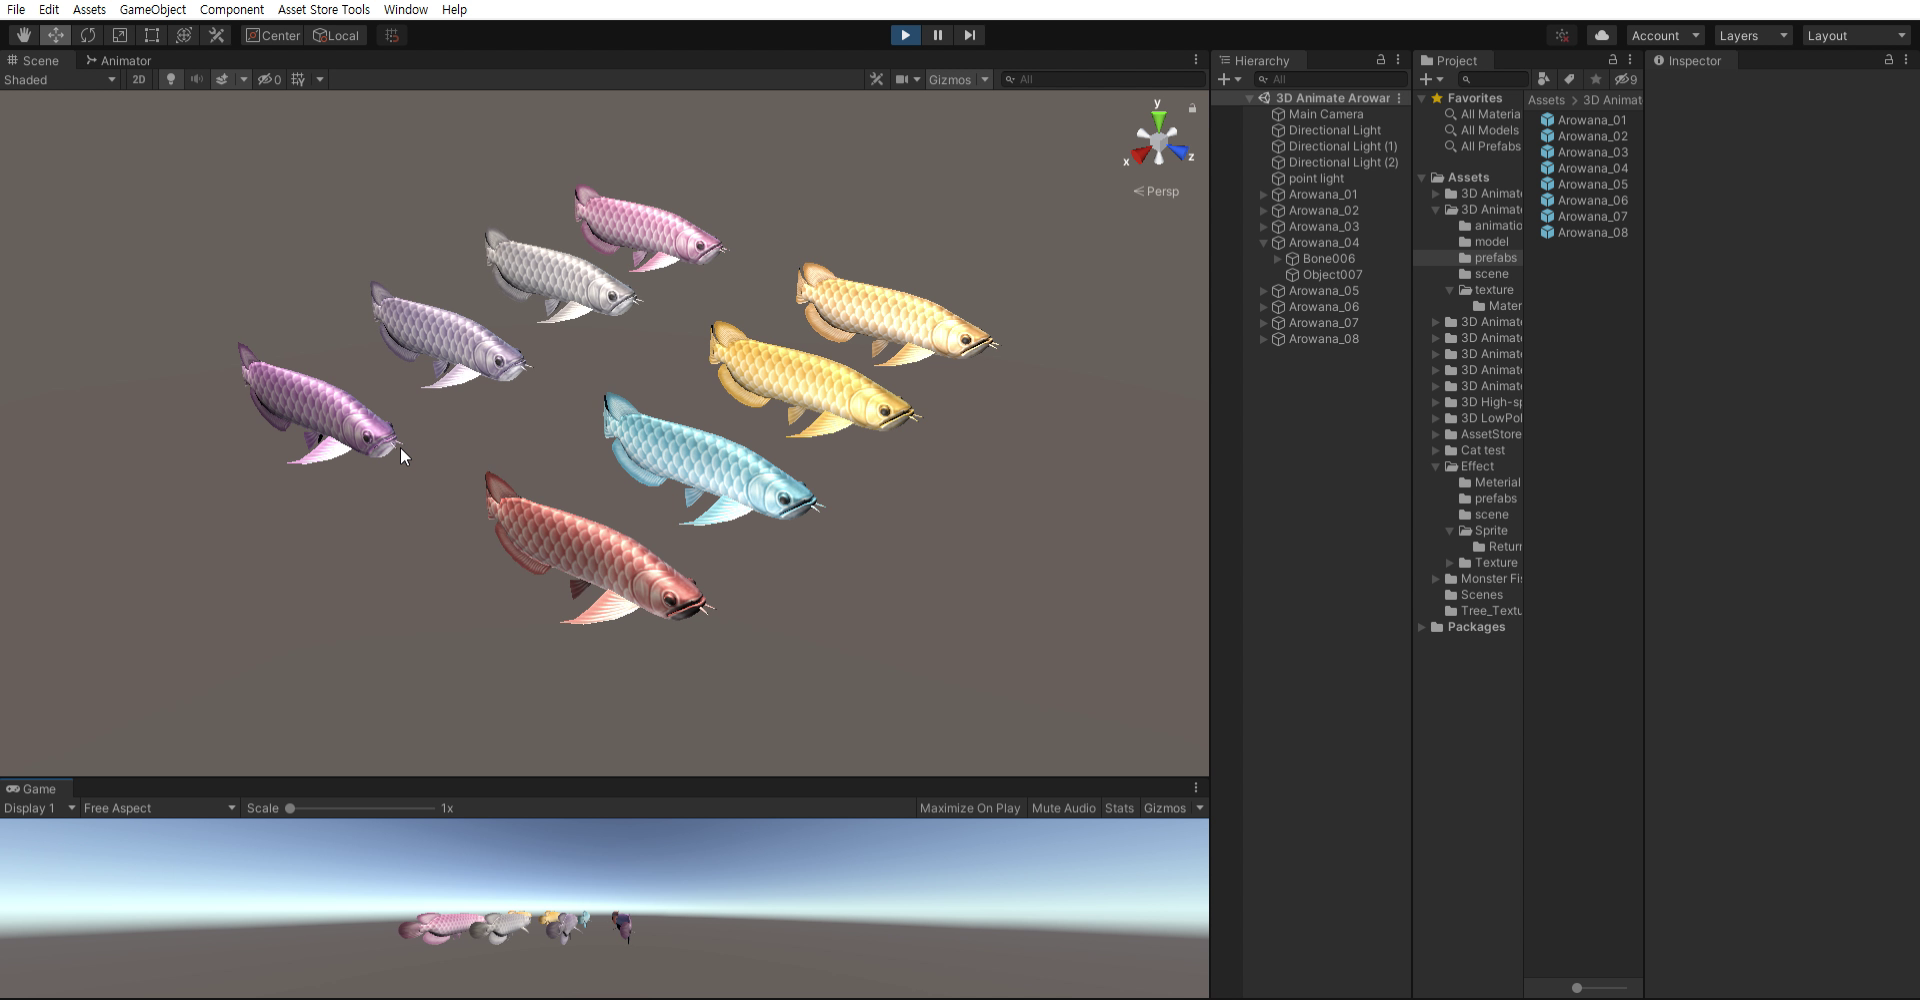Viewport: 1920px width, 1000px height.
Task: Click Project favorites star icon
Action: (x=1596, y=79)
